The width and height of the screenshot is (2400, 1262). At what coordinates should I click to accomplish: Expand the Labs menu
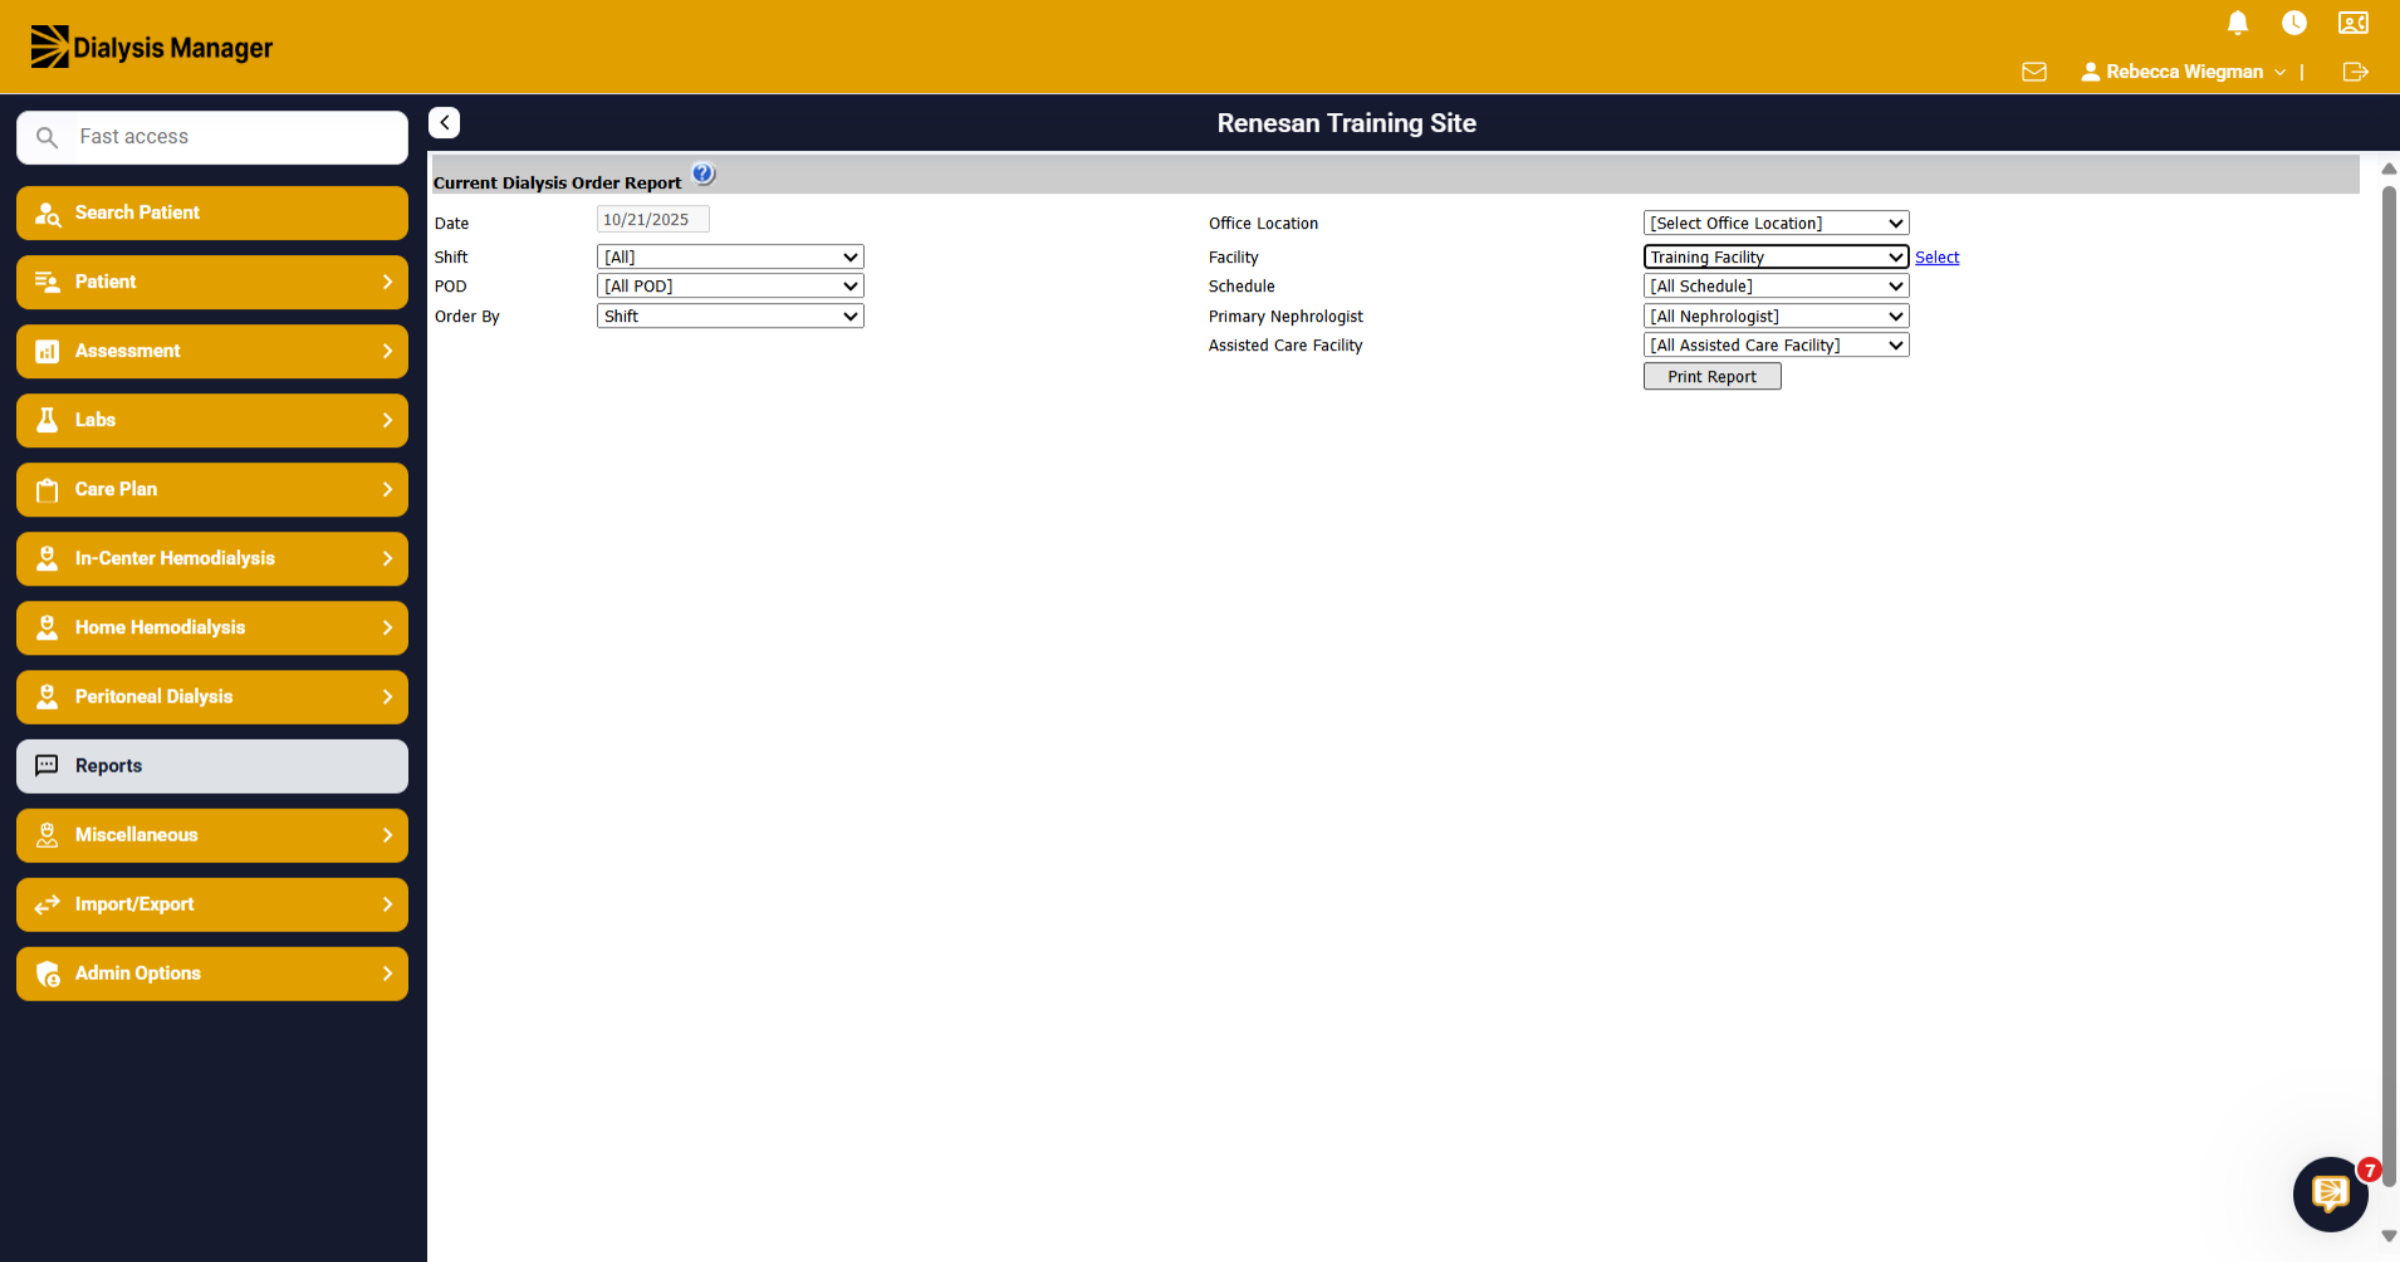click(212, 420)
